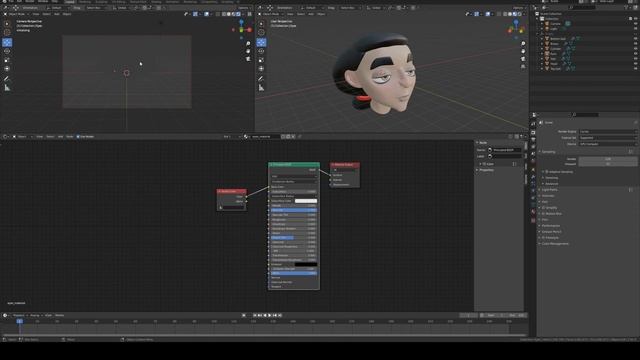Toggle camera view icon in the head viewport
This screenshot has width=640, height=360.
[x=523, y=58]
